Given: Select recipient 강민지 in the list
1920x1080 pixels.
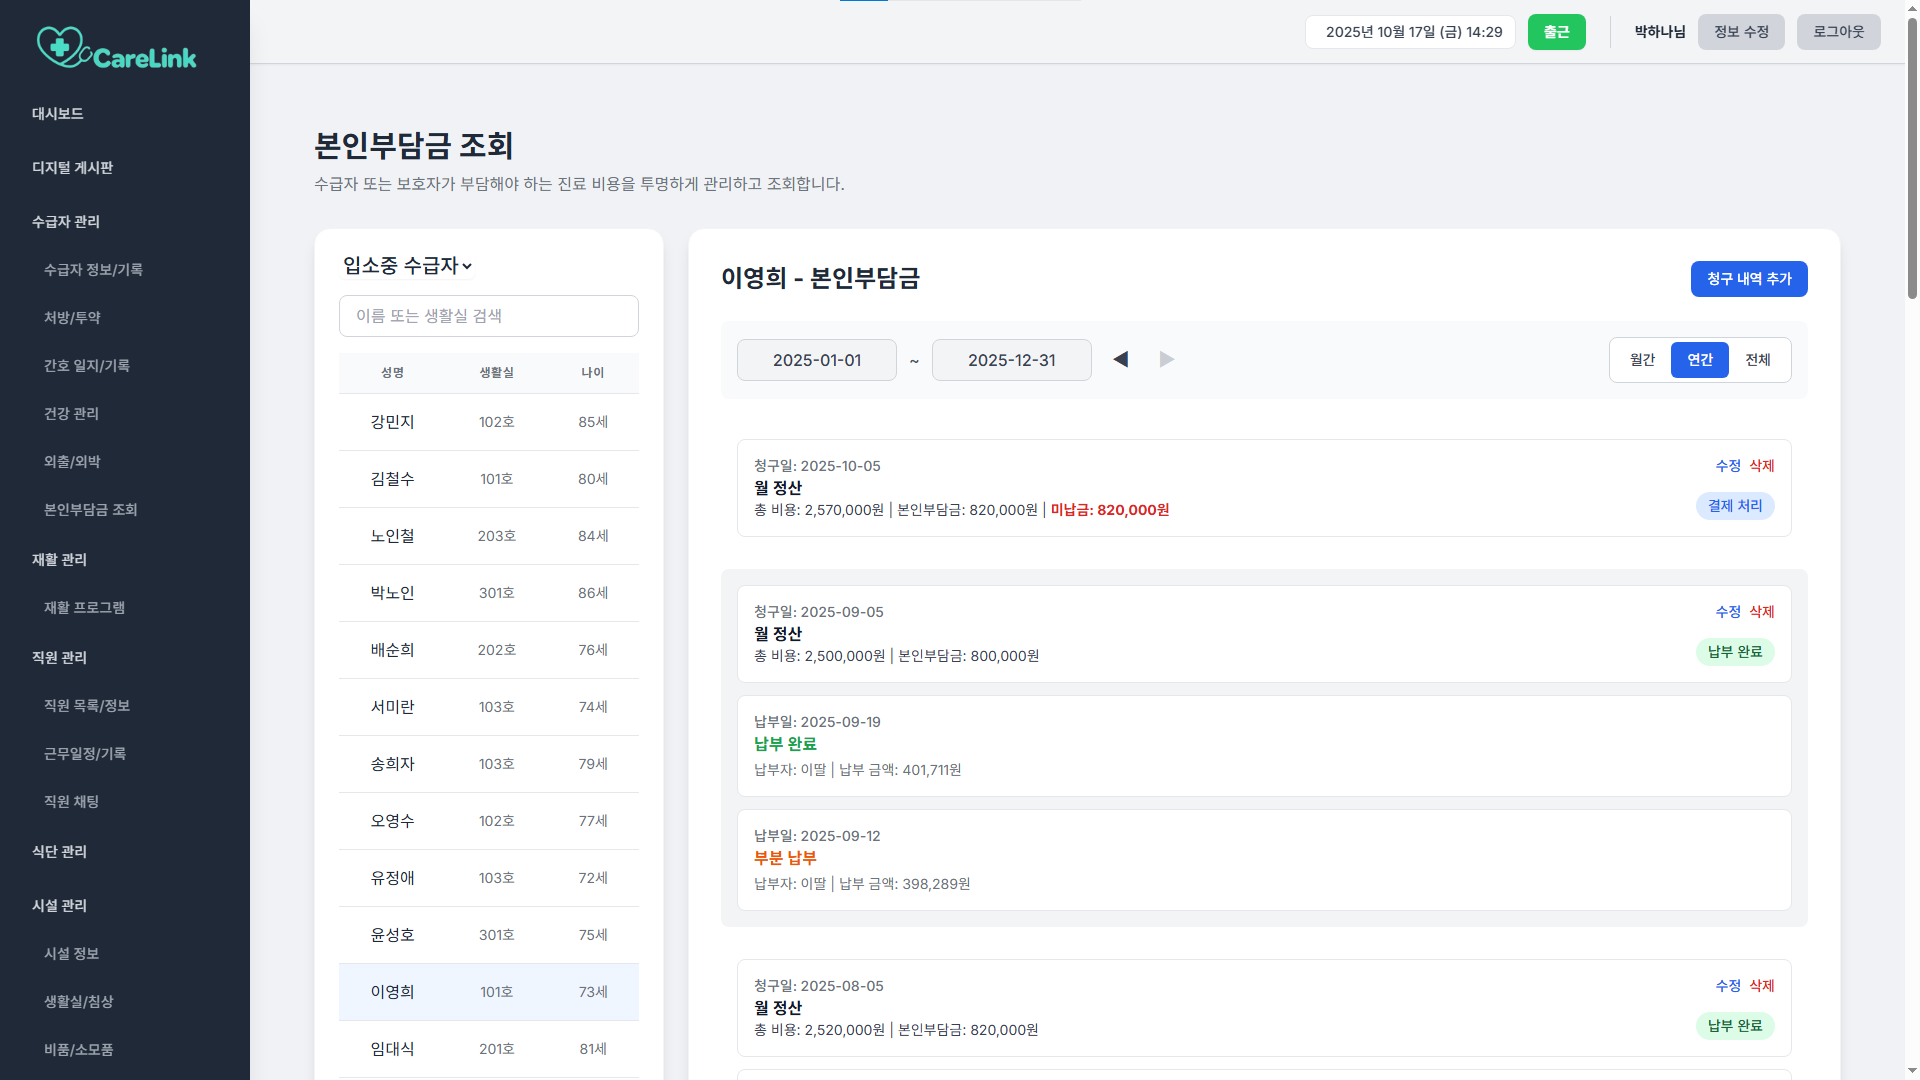Looking at the screenshot, I should (489, 422).
